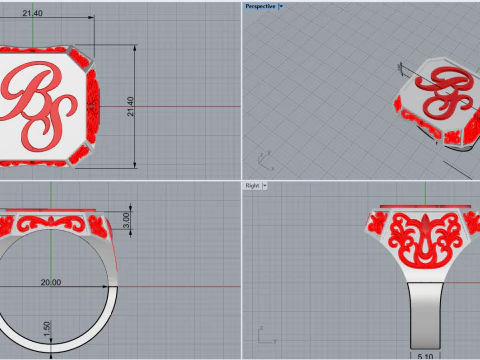Image resolution: width=480 pixels, height=360 pixels.
Task: Open the Perspective viewport dropdown arrow
Action: [x=281, y=6]
